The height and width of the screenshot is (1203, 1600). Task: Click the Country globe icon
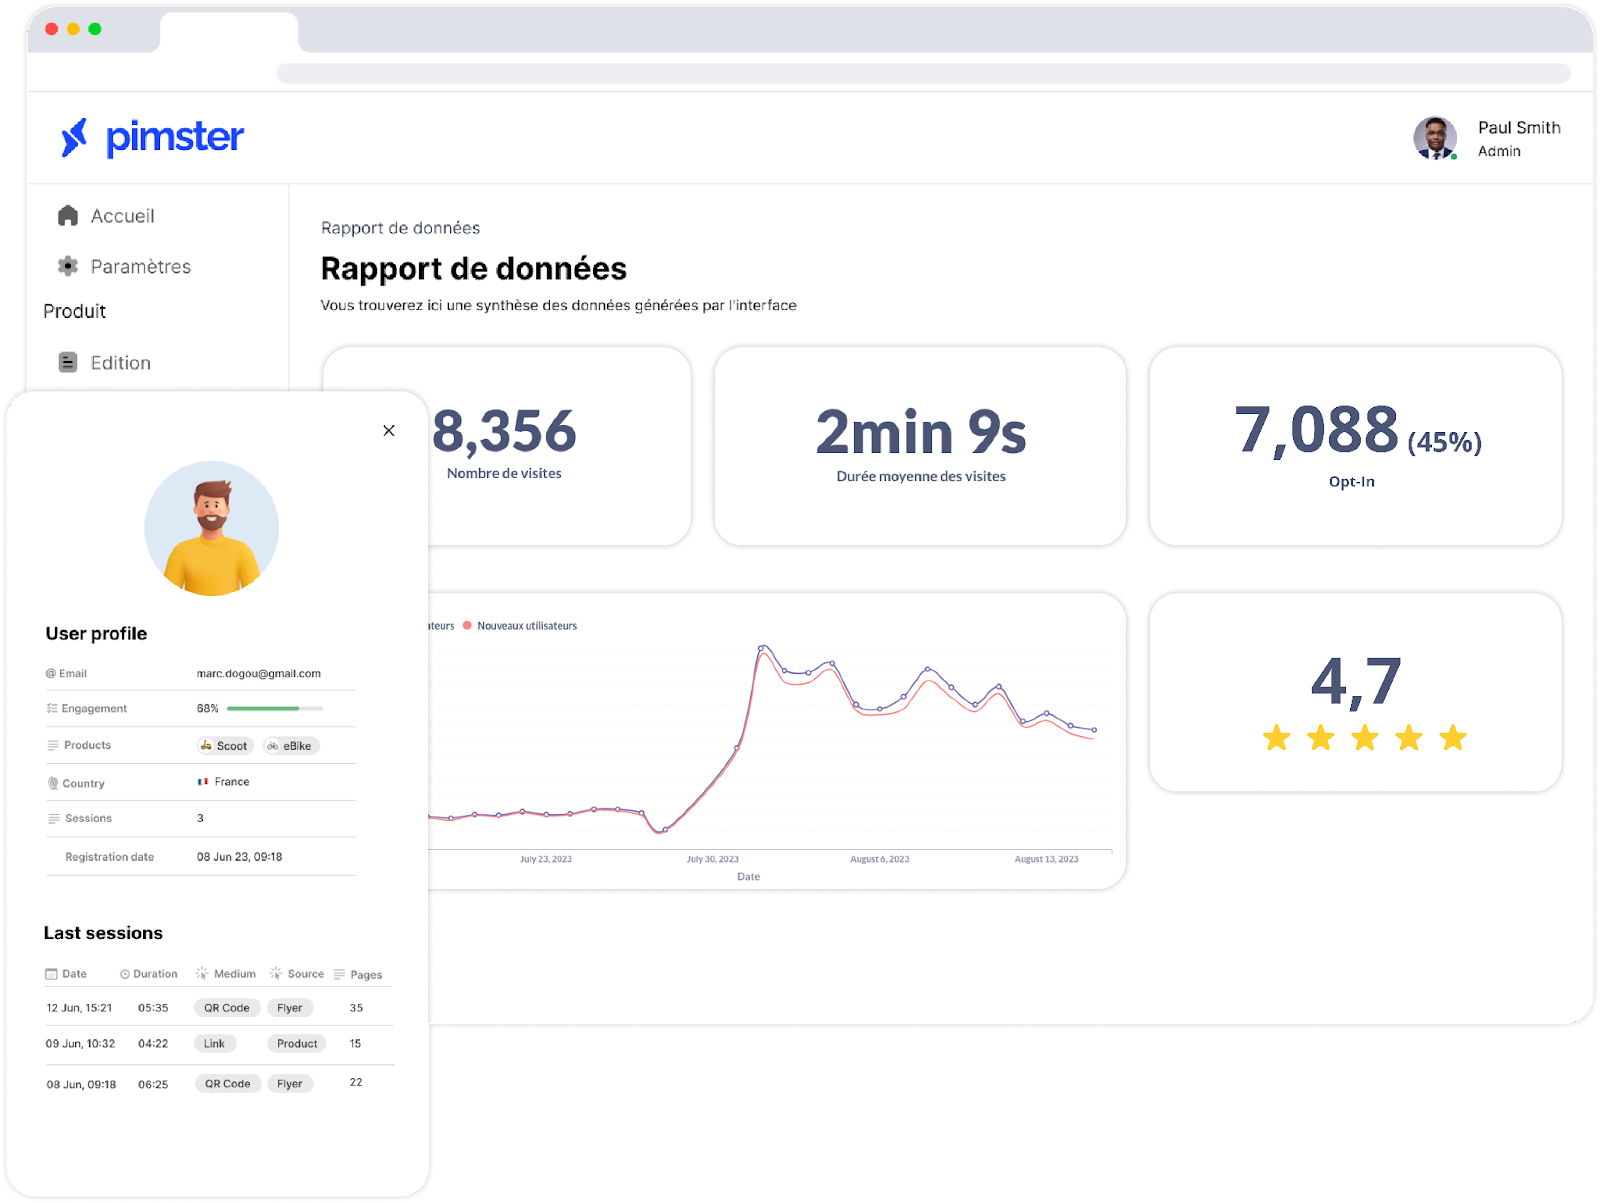click(x=52, y=782)
